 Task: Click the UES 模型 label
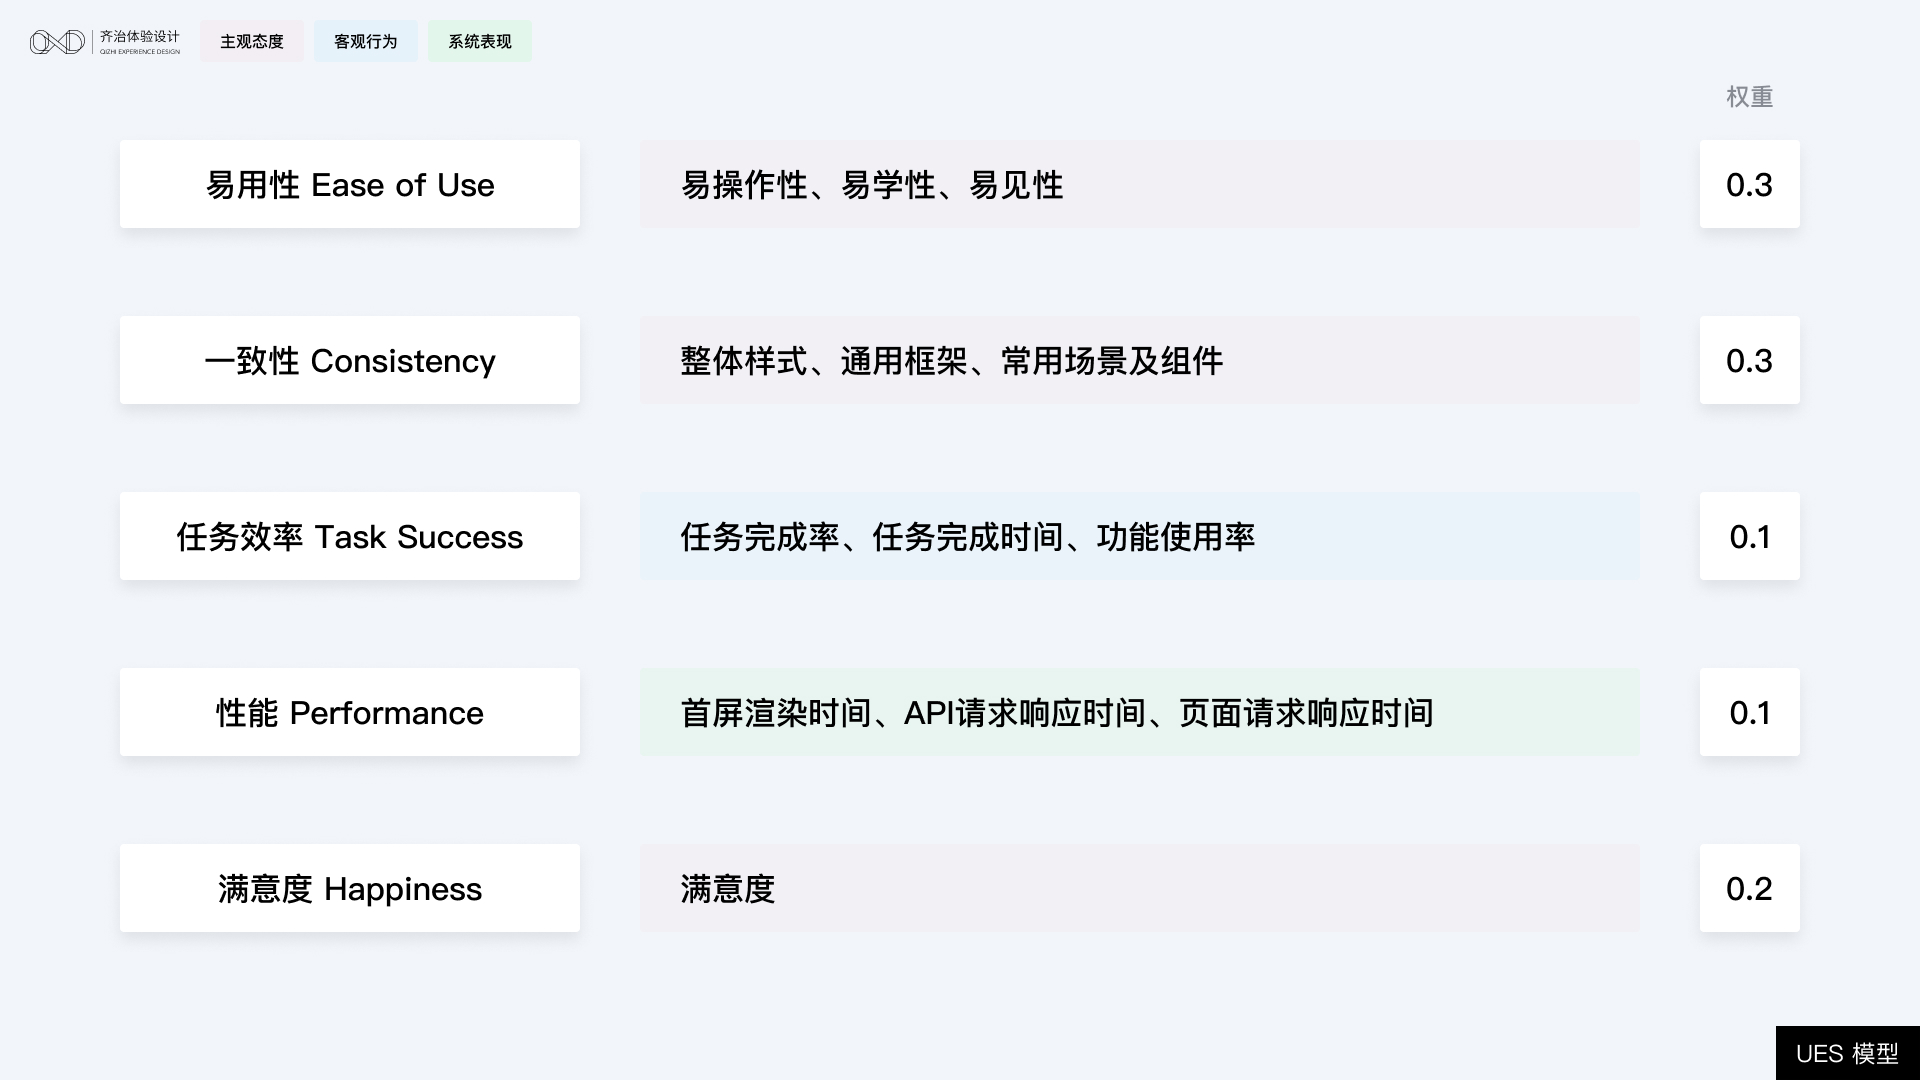1847,1054
